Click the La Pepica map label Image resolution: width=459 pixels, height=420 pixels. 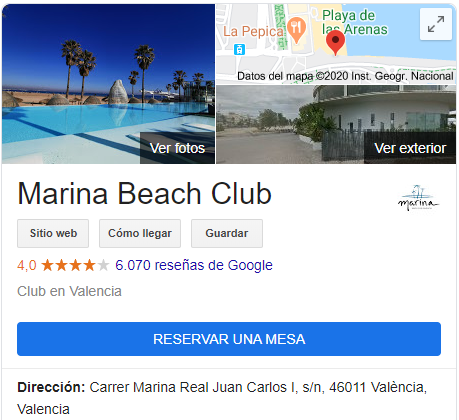pyautogui.click(x=253, y=31)
